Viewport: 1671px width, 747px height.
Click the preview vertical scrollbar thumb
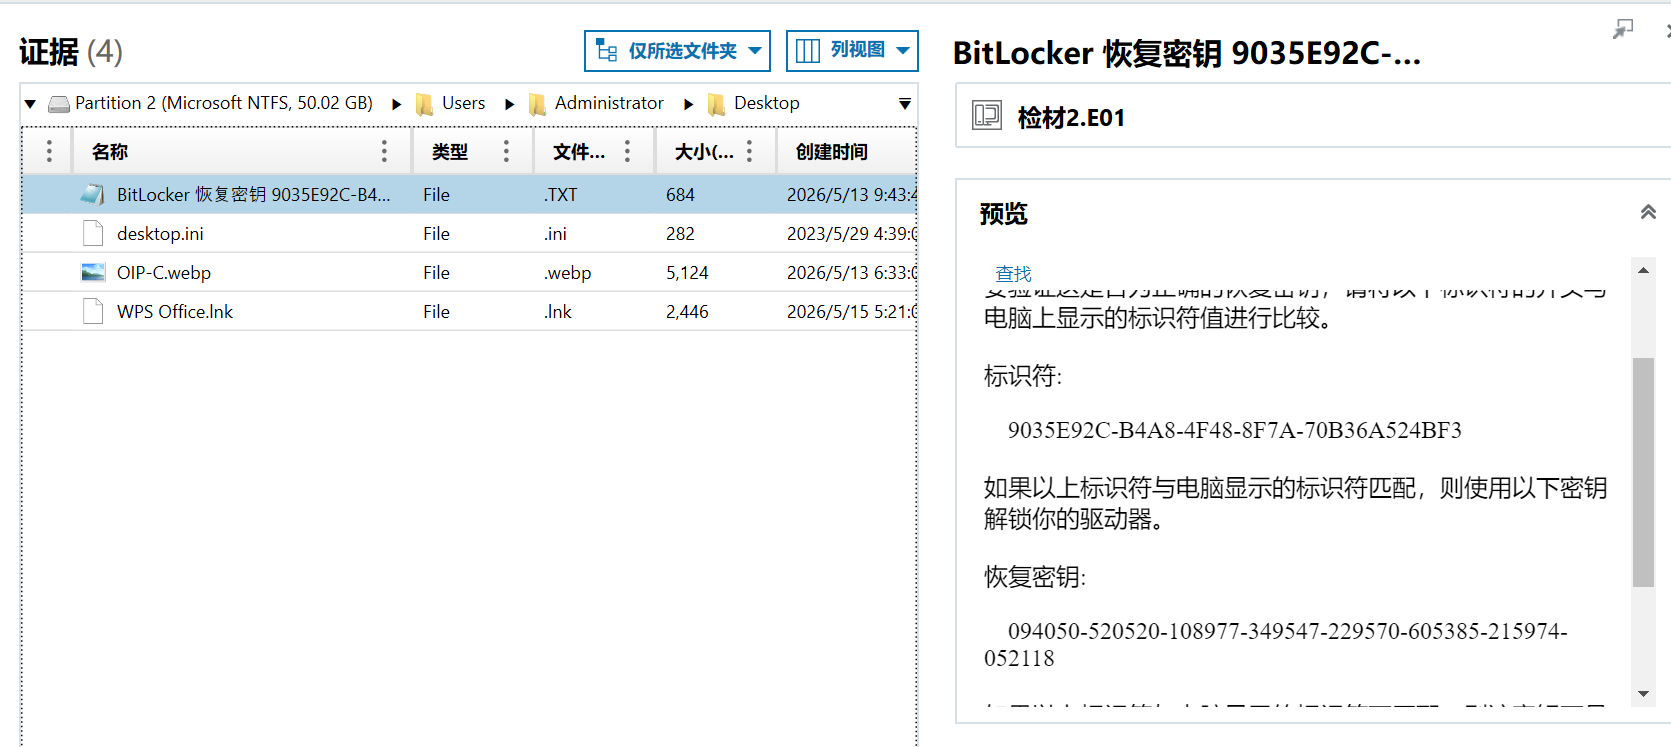pos(1643,472)
